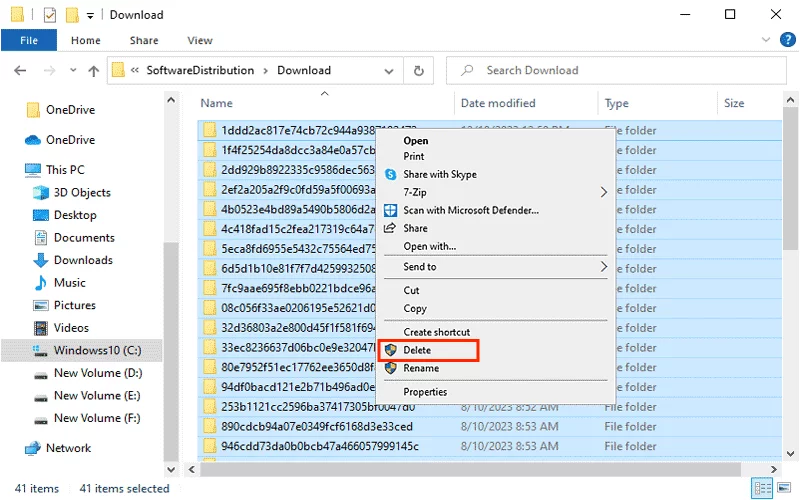Click the Properties checkmark quick access icon

[x=49, y=15]
